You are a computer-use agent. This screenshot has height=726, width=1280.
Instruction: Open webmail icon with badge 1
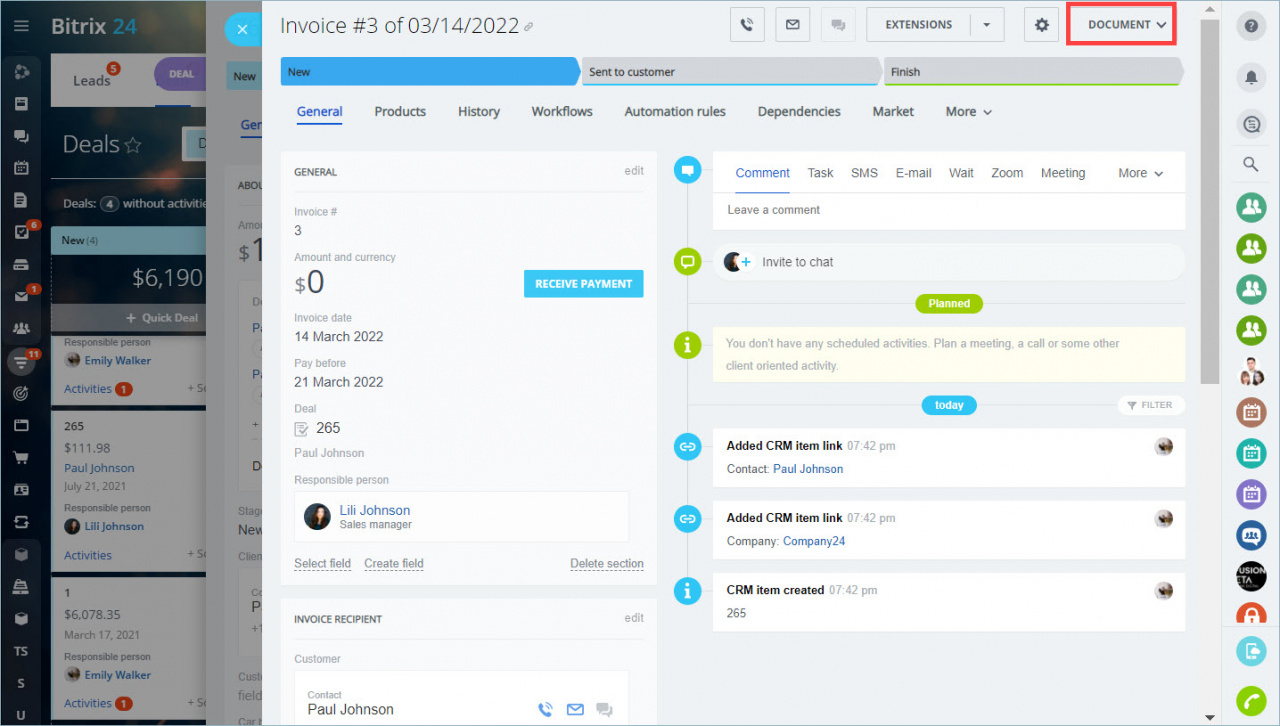21,297
